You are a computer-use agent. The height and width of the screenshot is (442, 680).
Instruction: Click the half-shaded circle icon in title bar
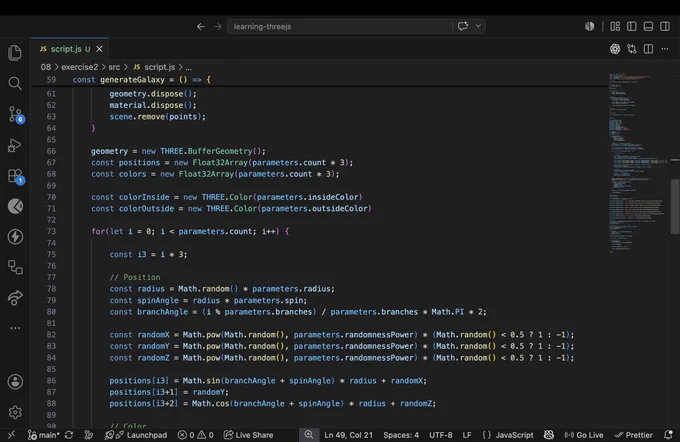(x=589, y=26)
